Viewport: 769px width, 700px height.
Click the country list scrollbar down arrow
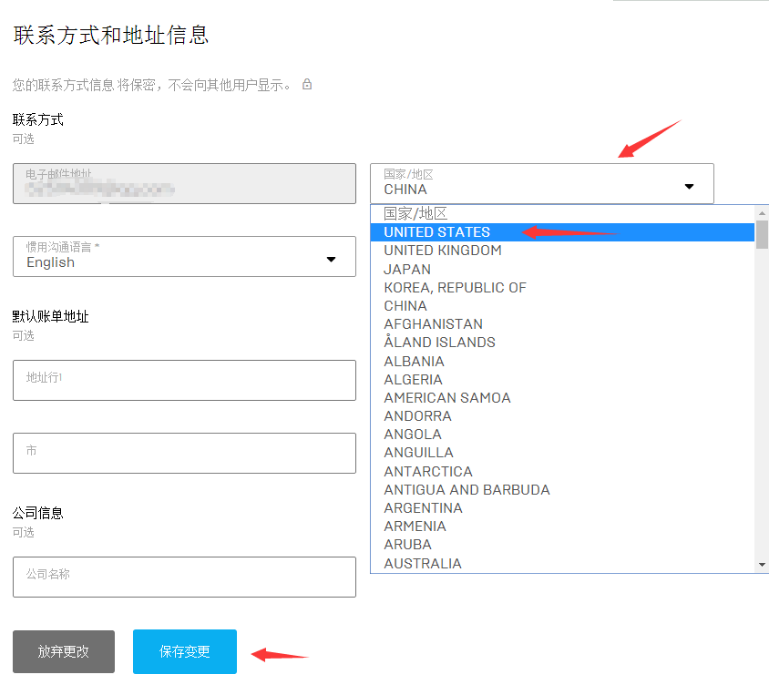tap(762, 565)
